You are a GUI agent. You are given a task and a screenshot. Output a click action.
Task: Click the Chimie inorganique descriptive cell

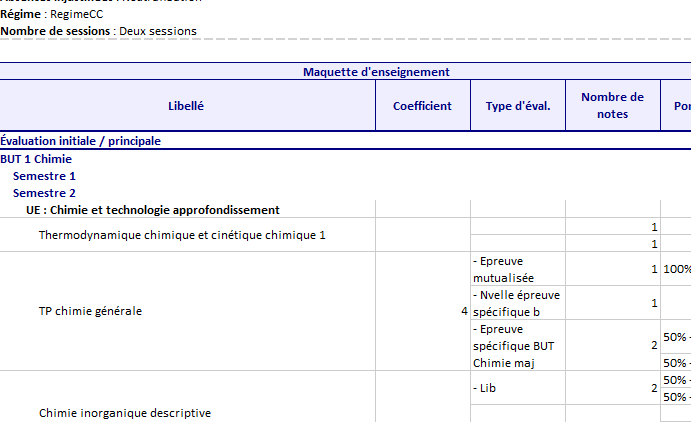(x=125, y=413)
